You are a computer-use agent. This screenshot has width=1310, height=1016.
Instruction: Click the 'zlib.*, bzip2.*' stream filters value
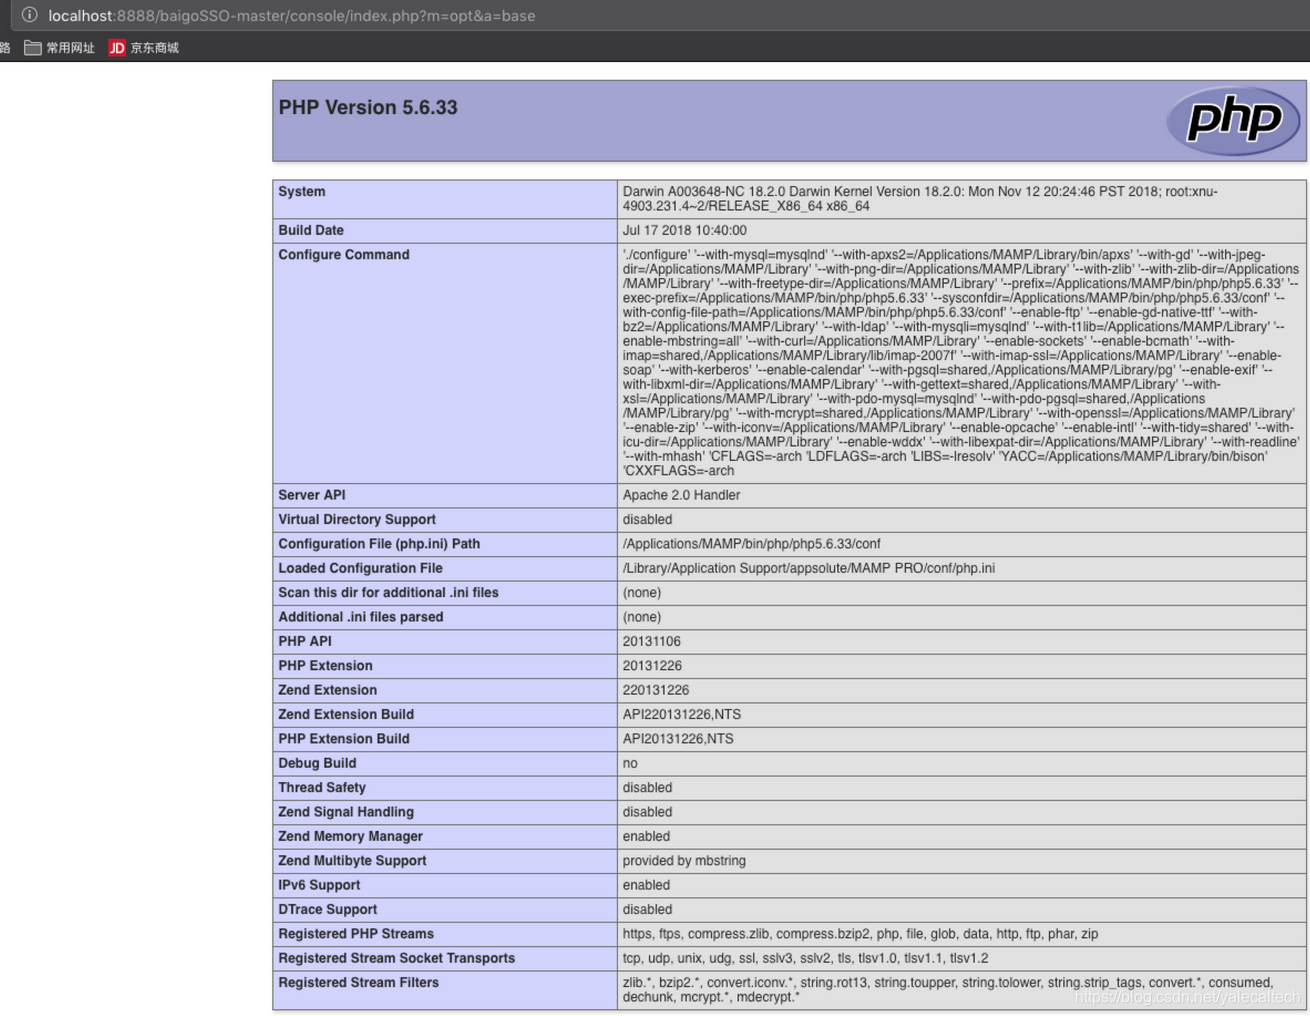(x=947, y=990)
